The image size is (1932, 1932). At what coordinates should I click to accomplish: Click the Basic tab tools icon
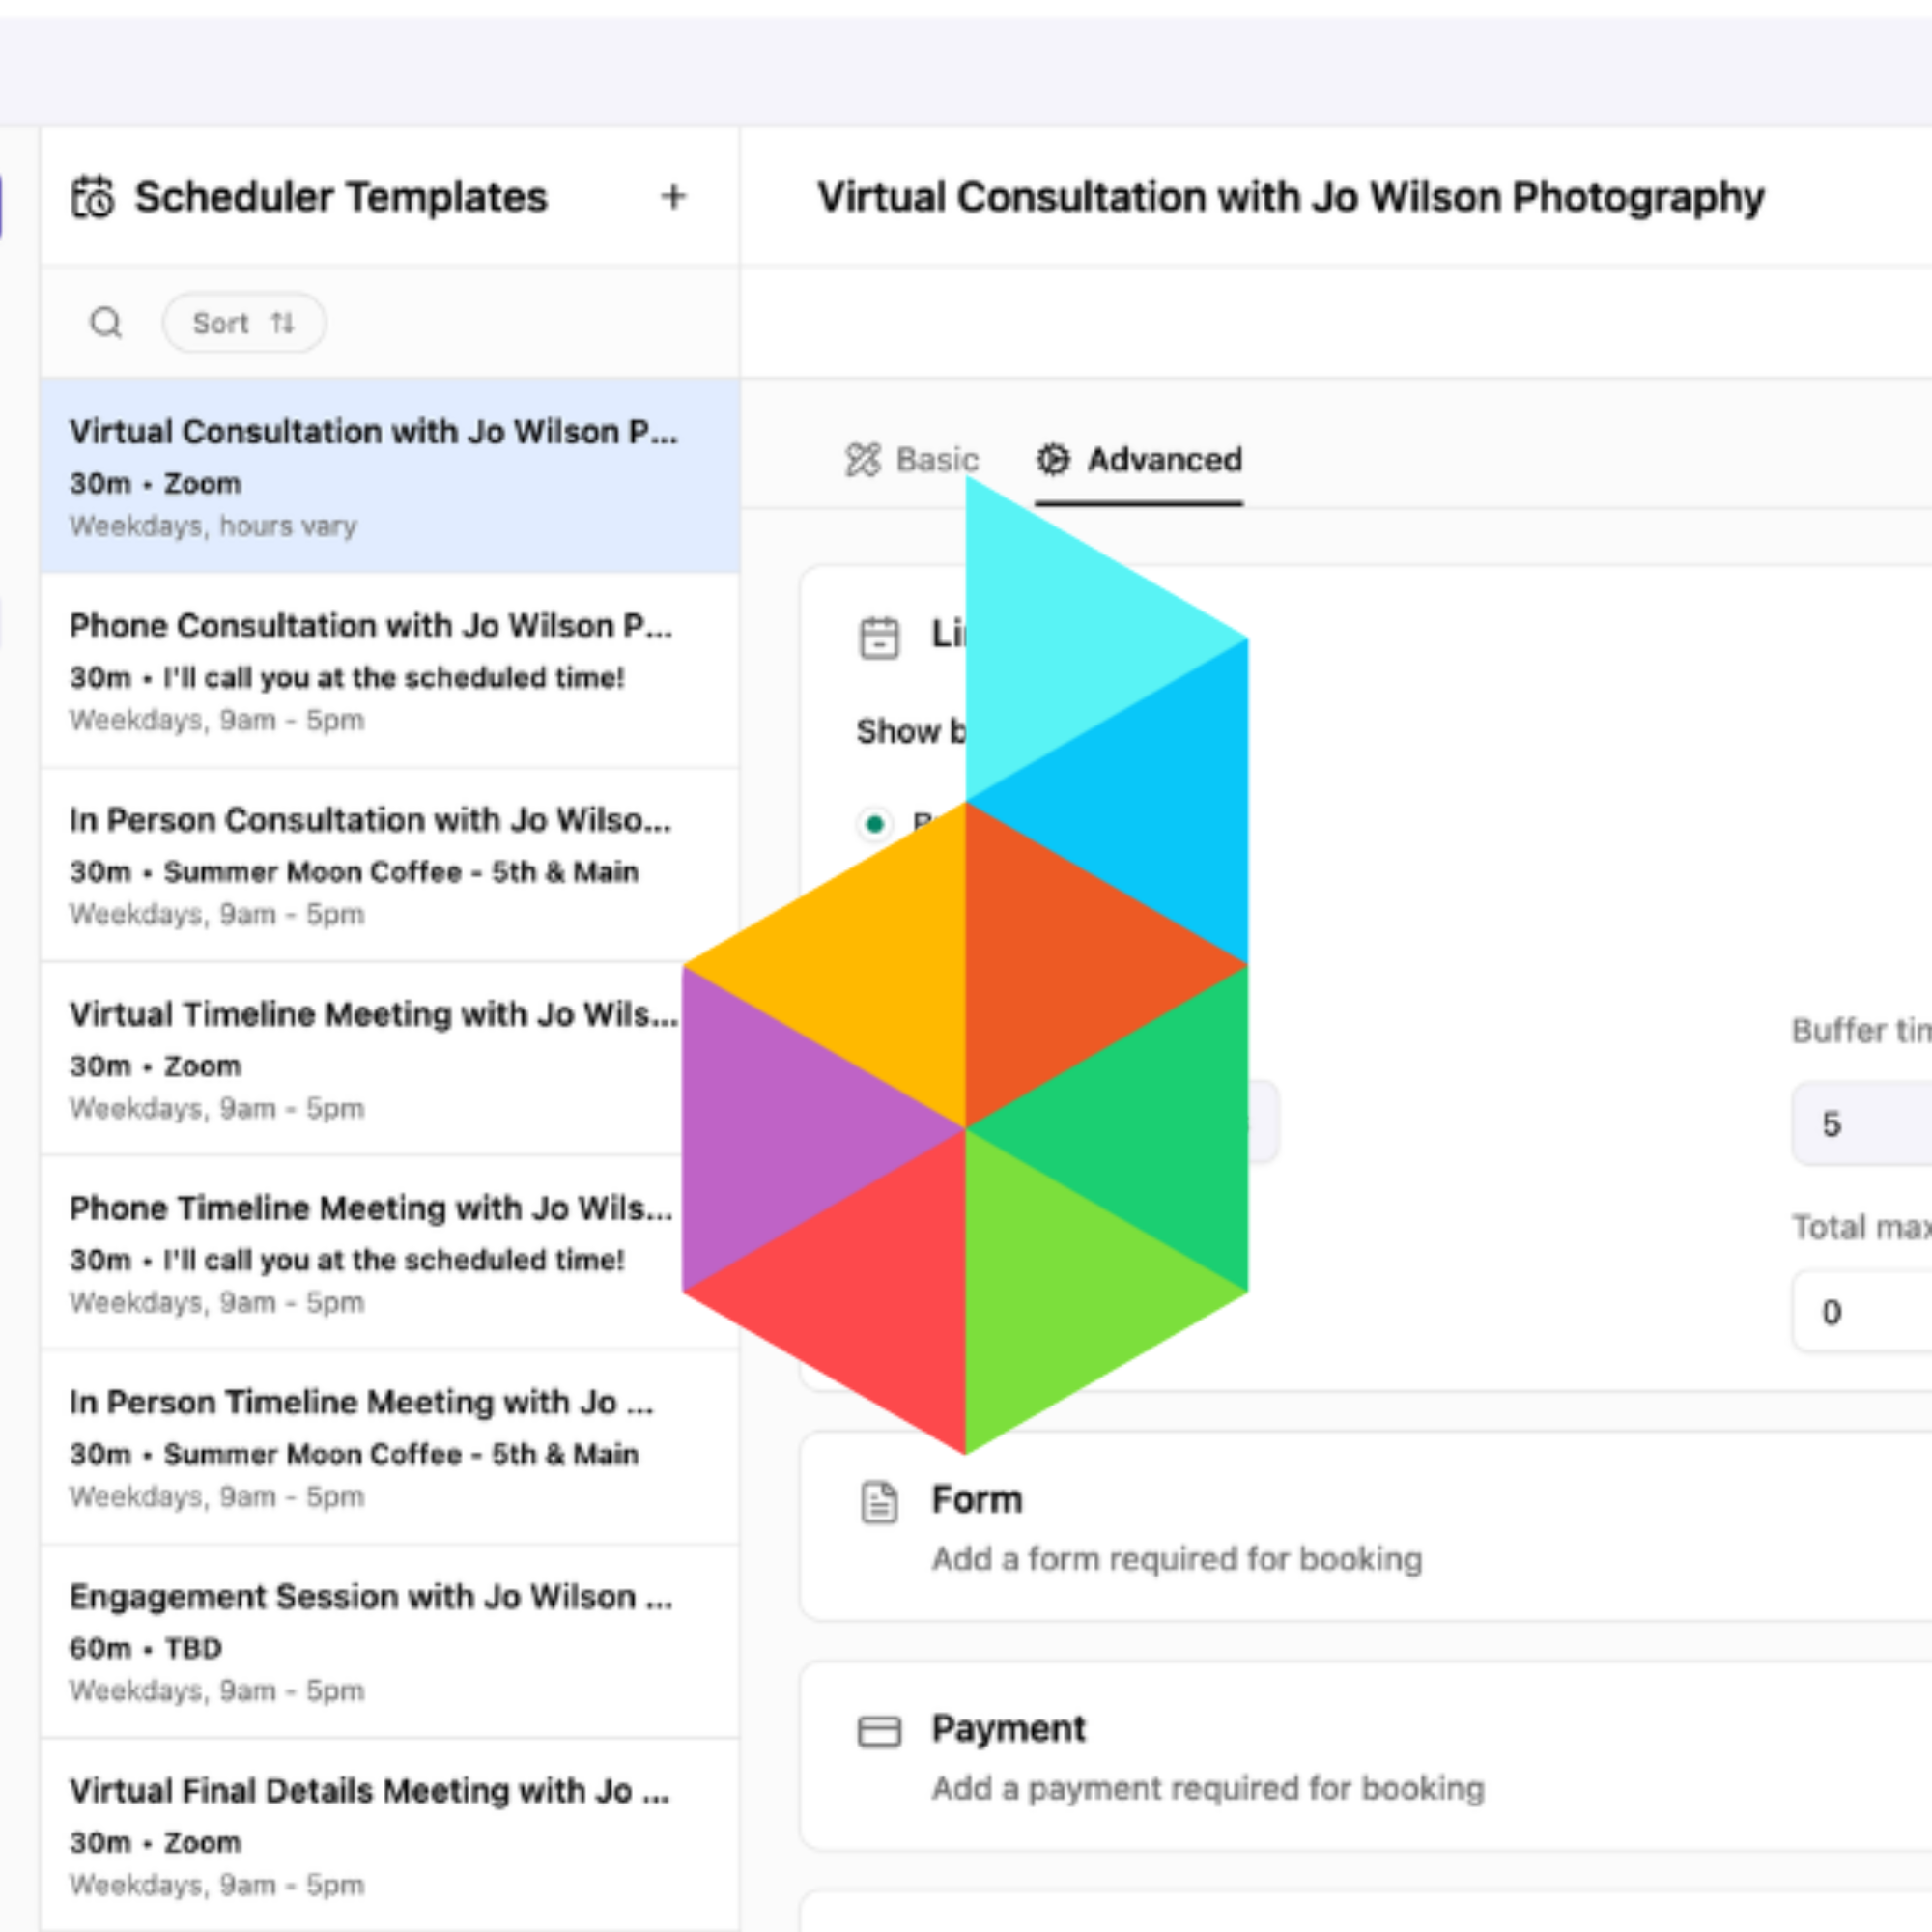pos(863,460)
